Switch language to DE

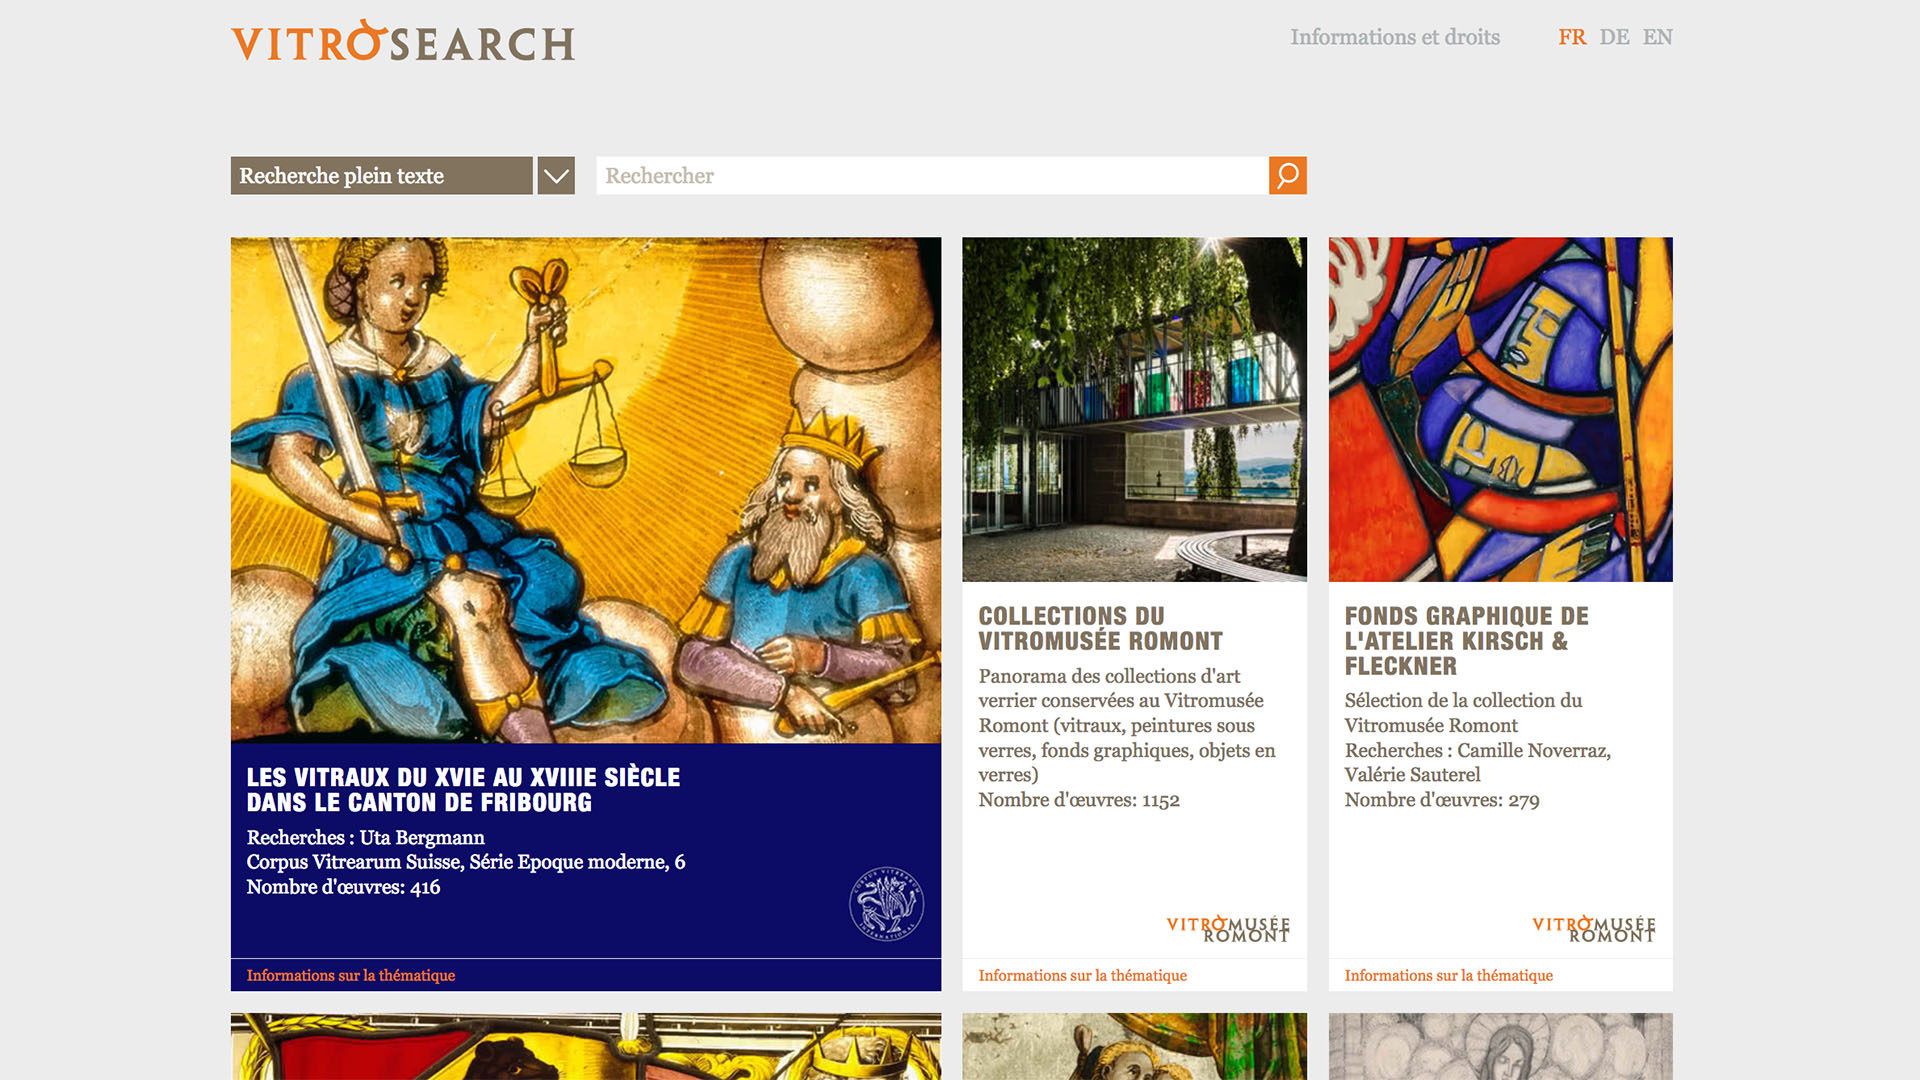click(1614, 37)
